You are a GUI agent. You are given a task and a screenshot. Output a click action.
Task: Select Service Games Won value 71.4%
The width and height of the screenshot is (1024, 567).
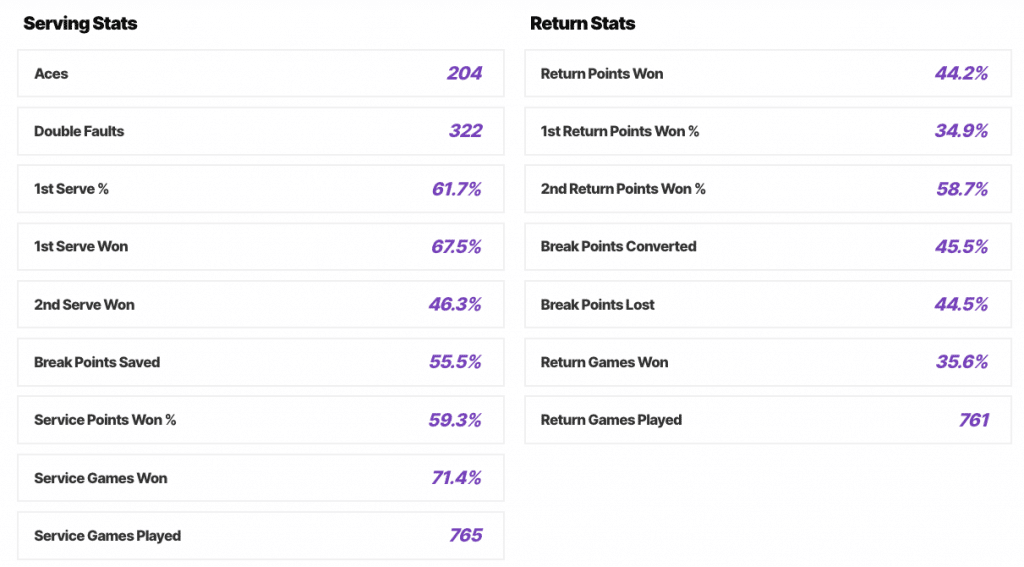[456, 478]
